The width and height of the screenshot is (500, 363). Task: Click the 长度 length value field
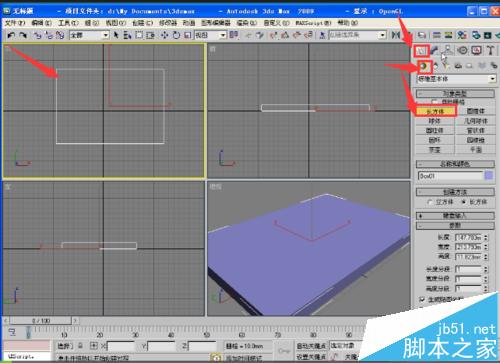click(468, 237)
